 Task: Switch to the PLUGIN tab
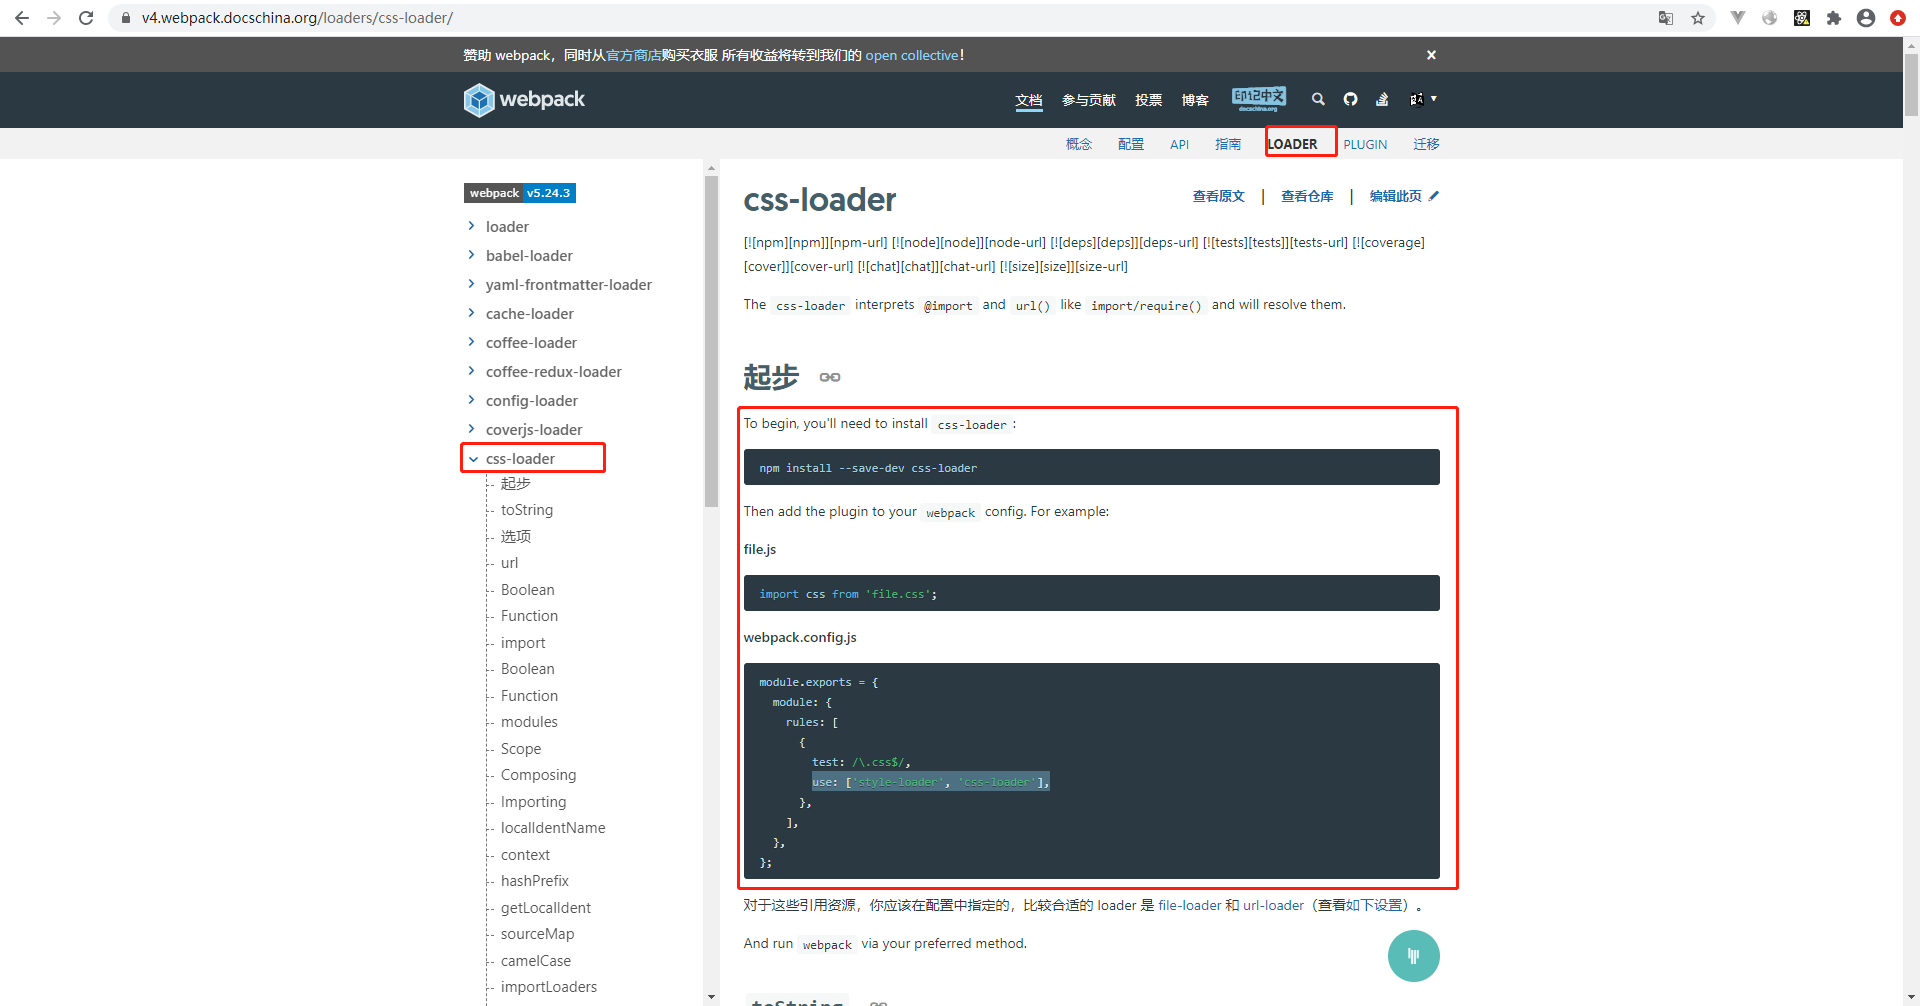(x=1365, y=144)
